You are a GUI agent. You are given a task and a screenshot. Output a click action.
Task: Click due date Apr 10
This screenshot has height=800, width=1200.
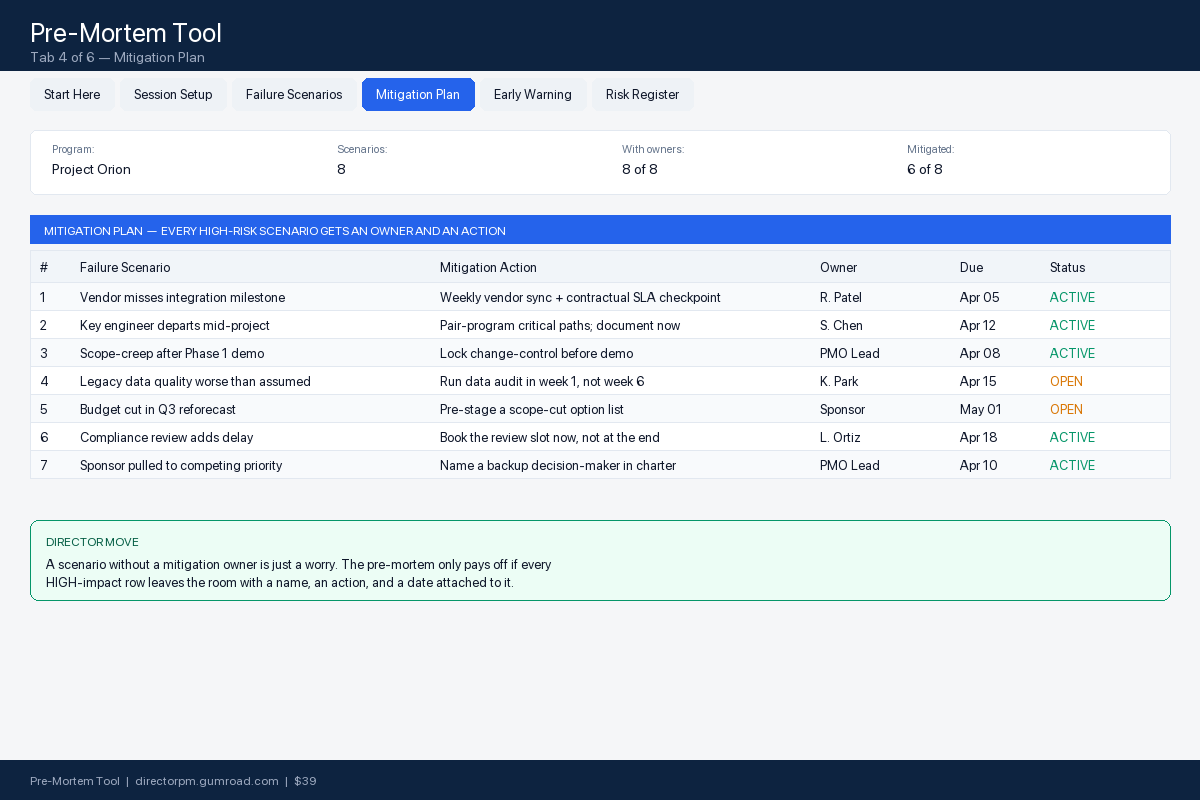tap(978, 466)
